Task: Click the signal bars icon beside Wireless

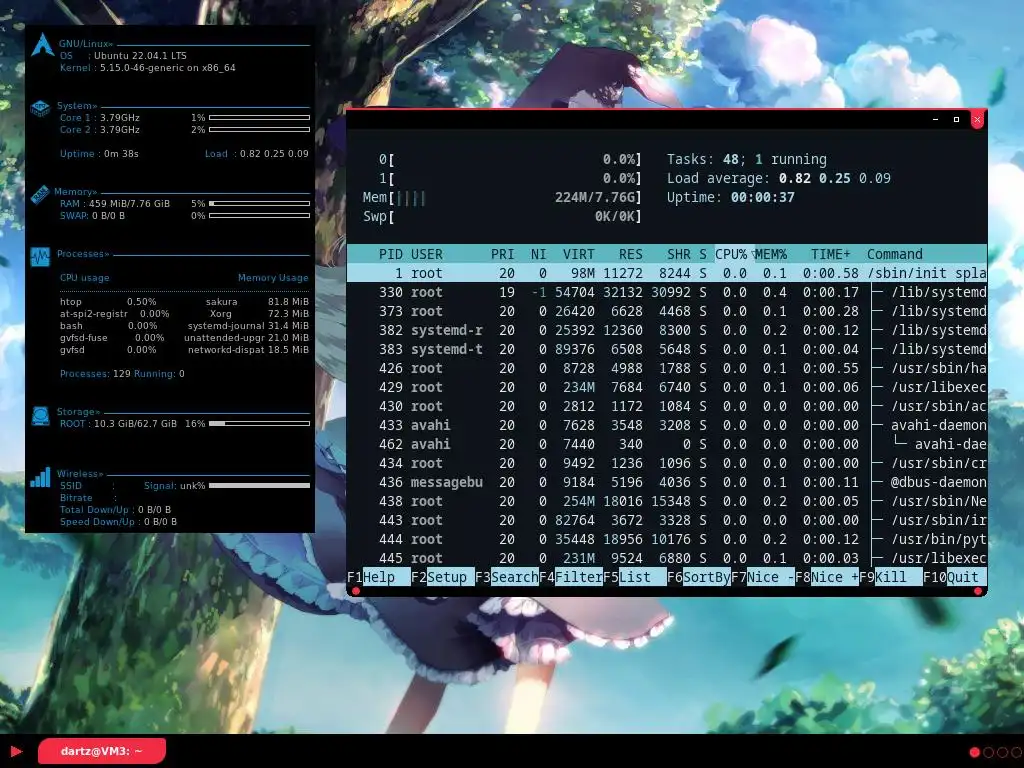Action: [x=40, y=477]
